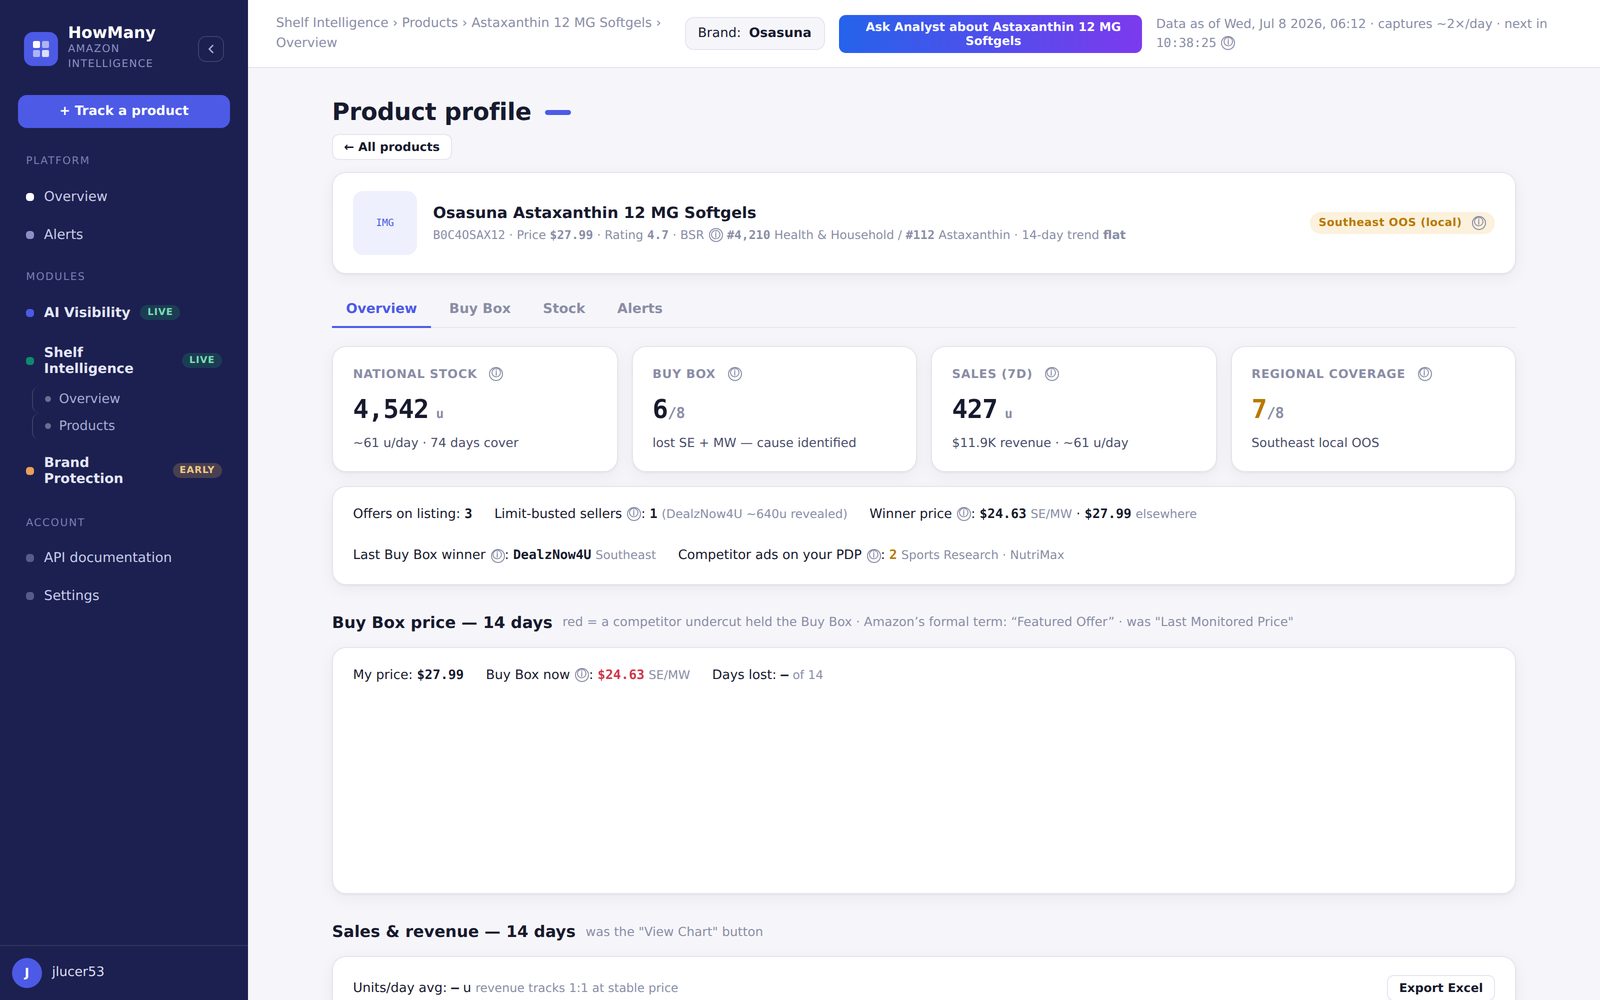
Task: Open the Brand: Osasuna selector
Action: (754, 33)
